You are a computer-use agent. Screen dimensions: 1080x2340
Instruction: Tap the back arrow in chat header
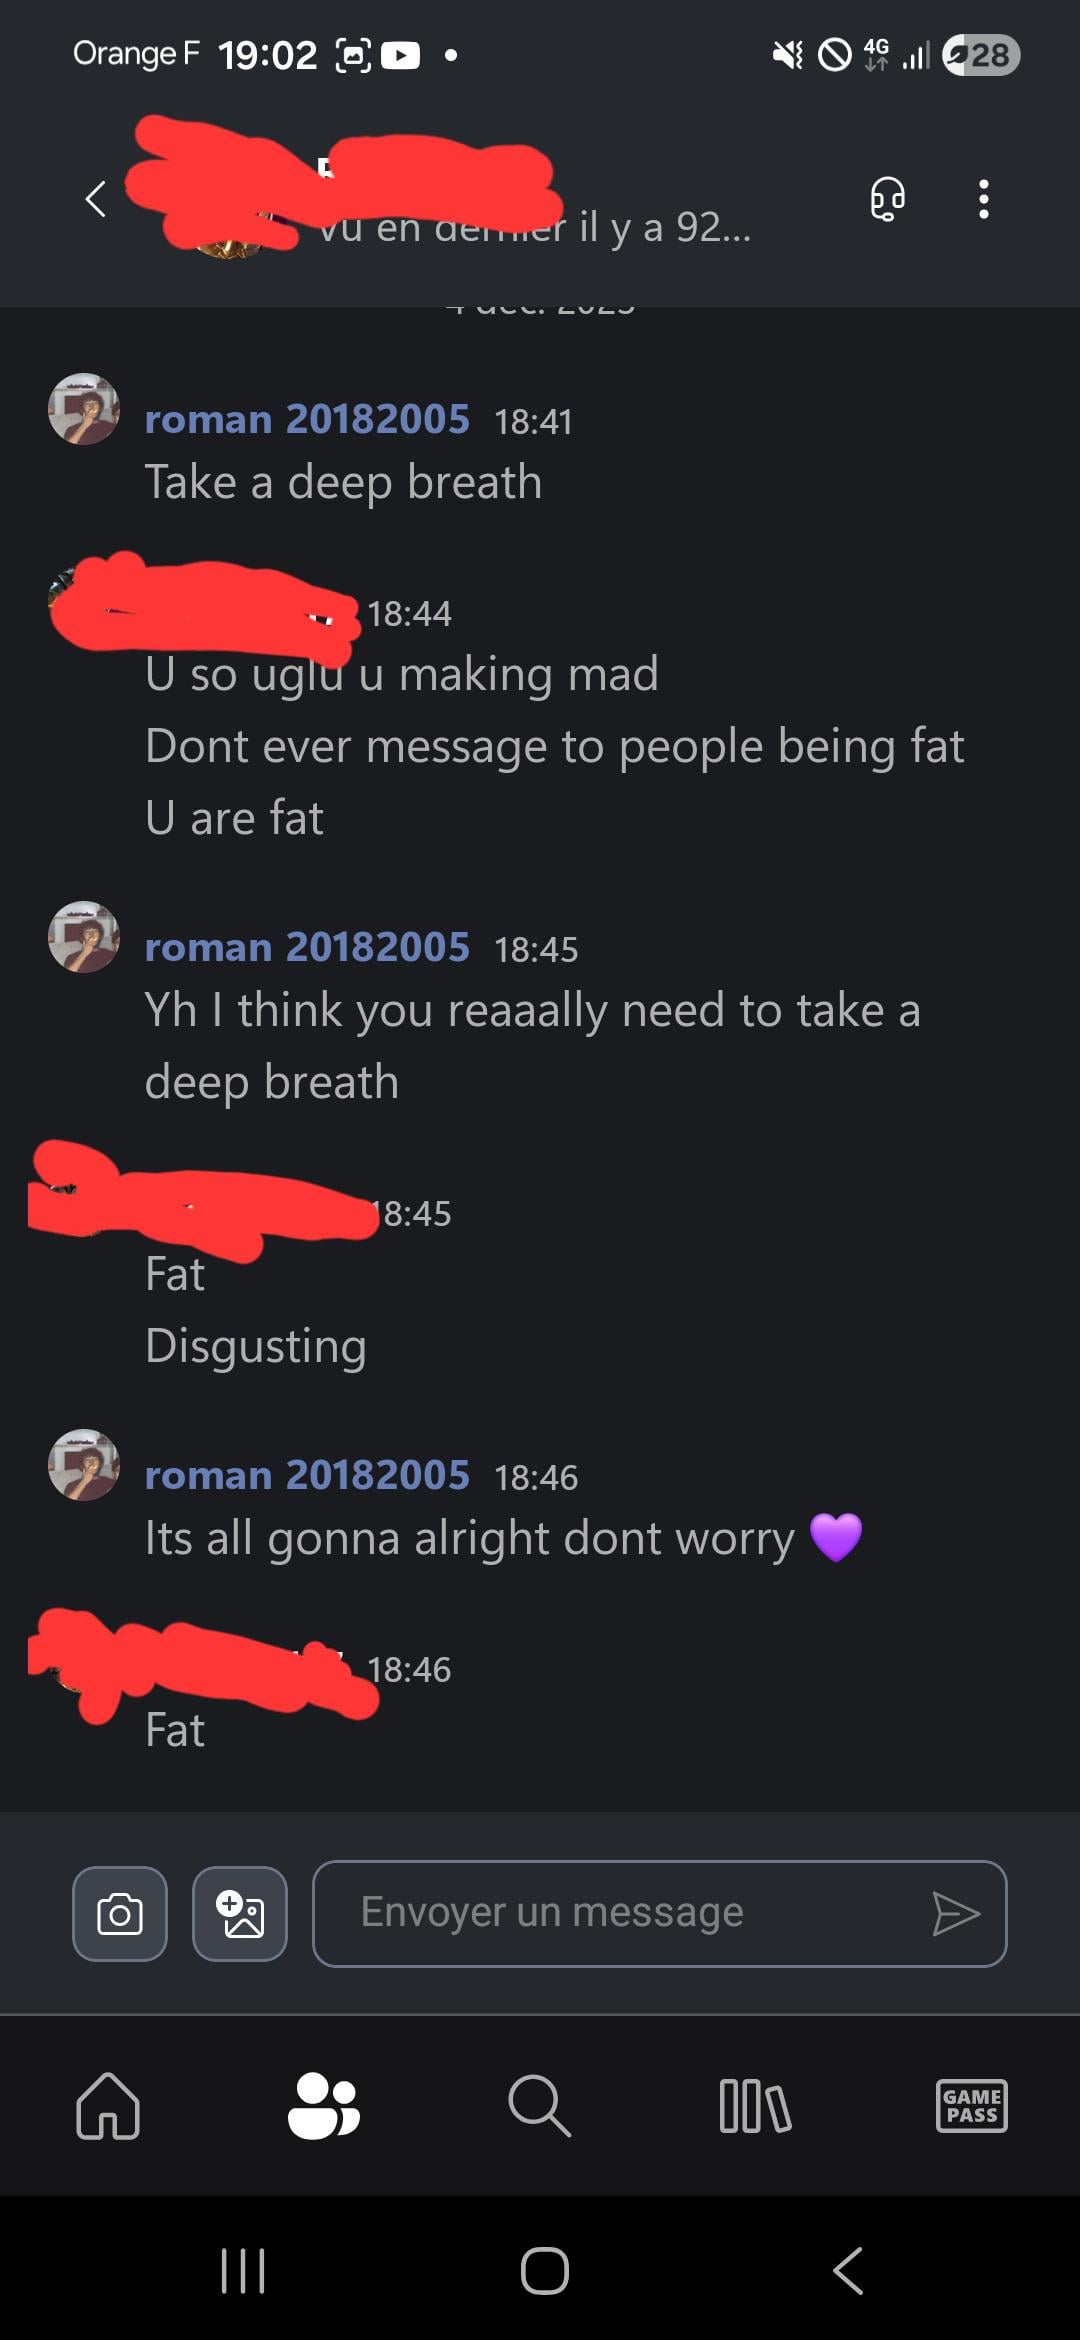[x=96, y=199]
